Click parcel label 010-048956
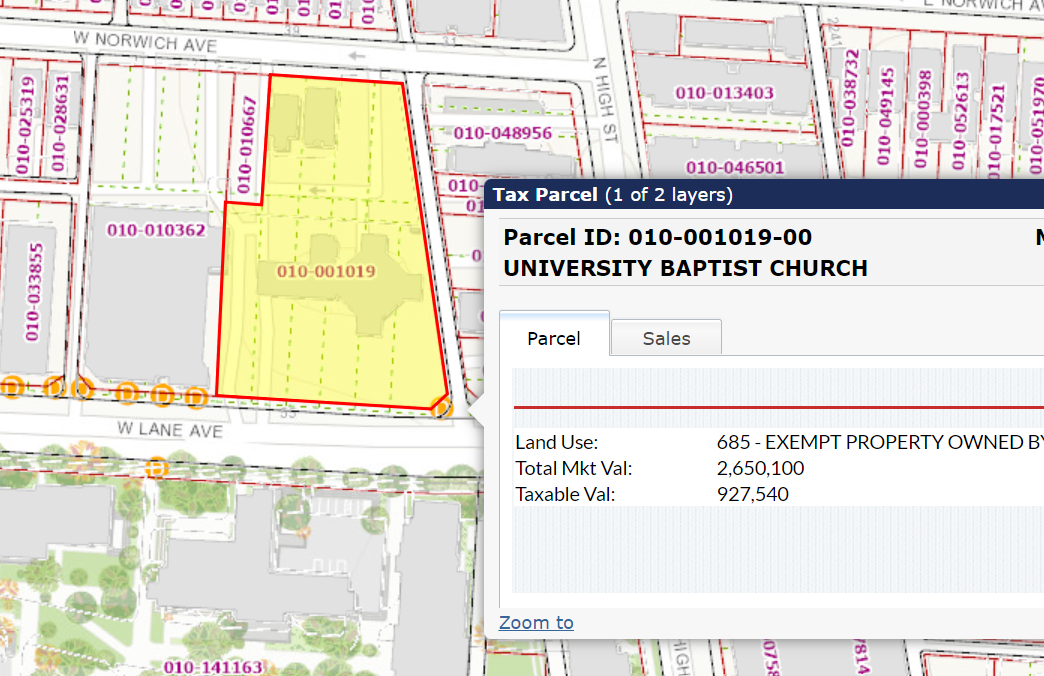The height and width of the screenshot is (676, 1044). tap(503, 133)
